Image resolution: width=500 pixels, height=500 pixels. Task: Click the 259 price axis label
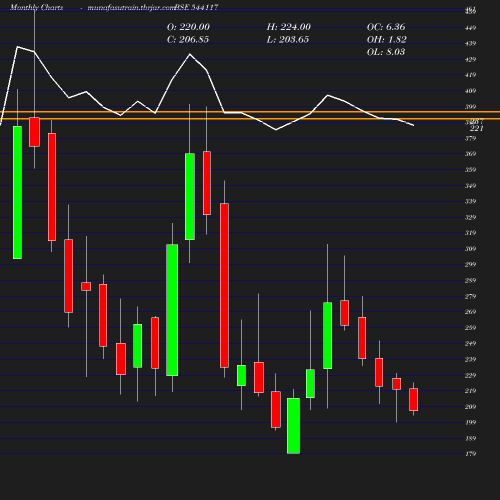pyautogui.click(x=471, y=328)
